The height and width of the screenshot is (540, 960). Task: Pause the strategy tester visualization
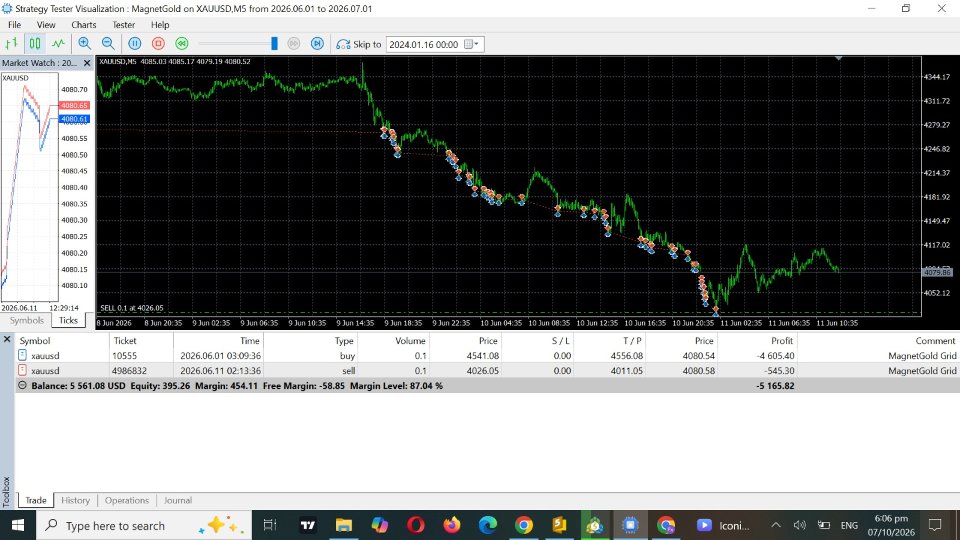(135, 43)
